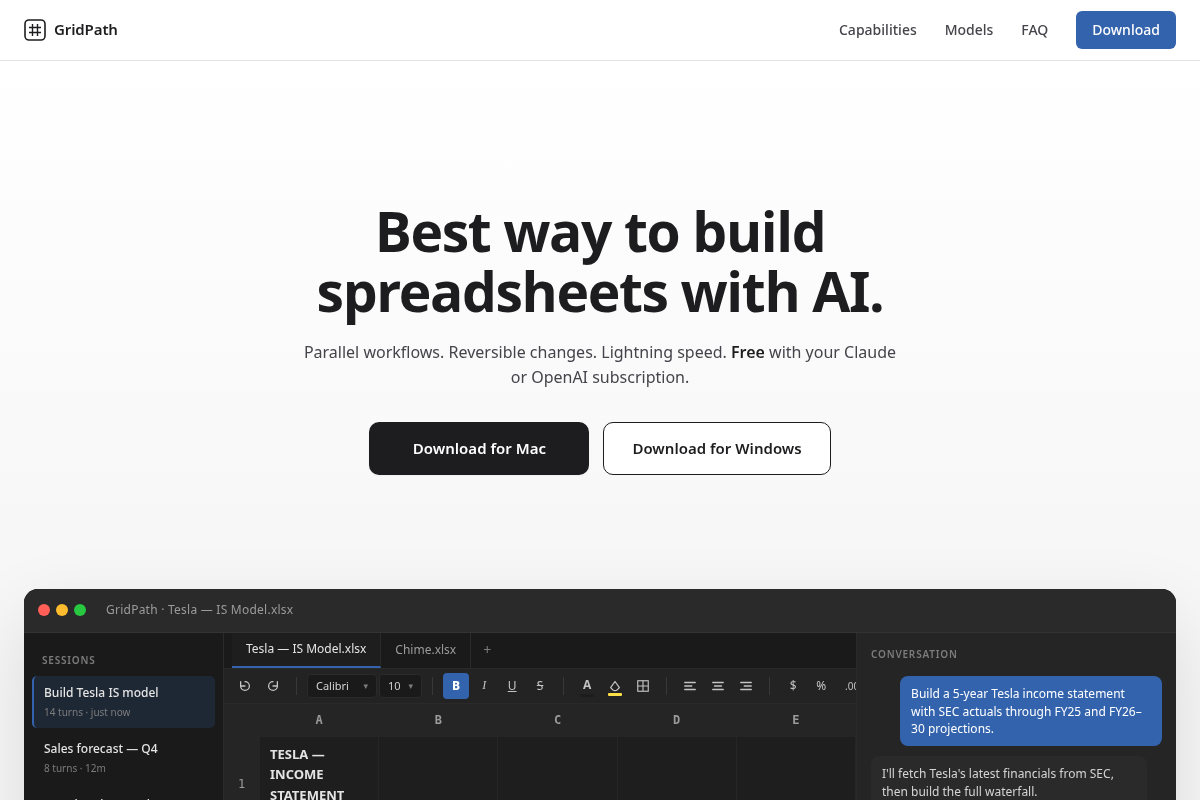Click the SESSIONS sidebar heading
Viewport: 1200px width, 800px height.
(x=69, y=660)
